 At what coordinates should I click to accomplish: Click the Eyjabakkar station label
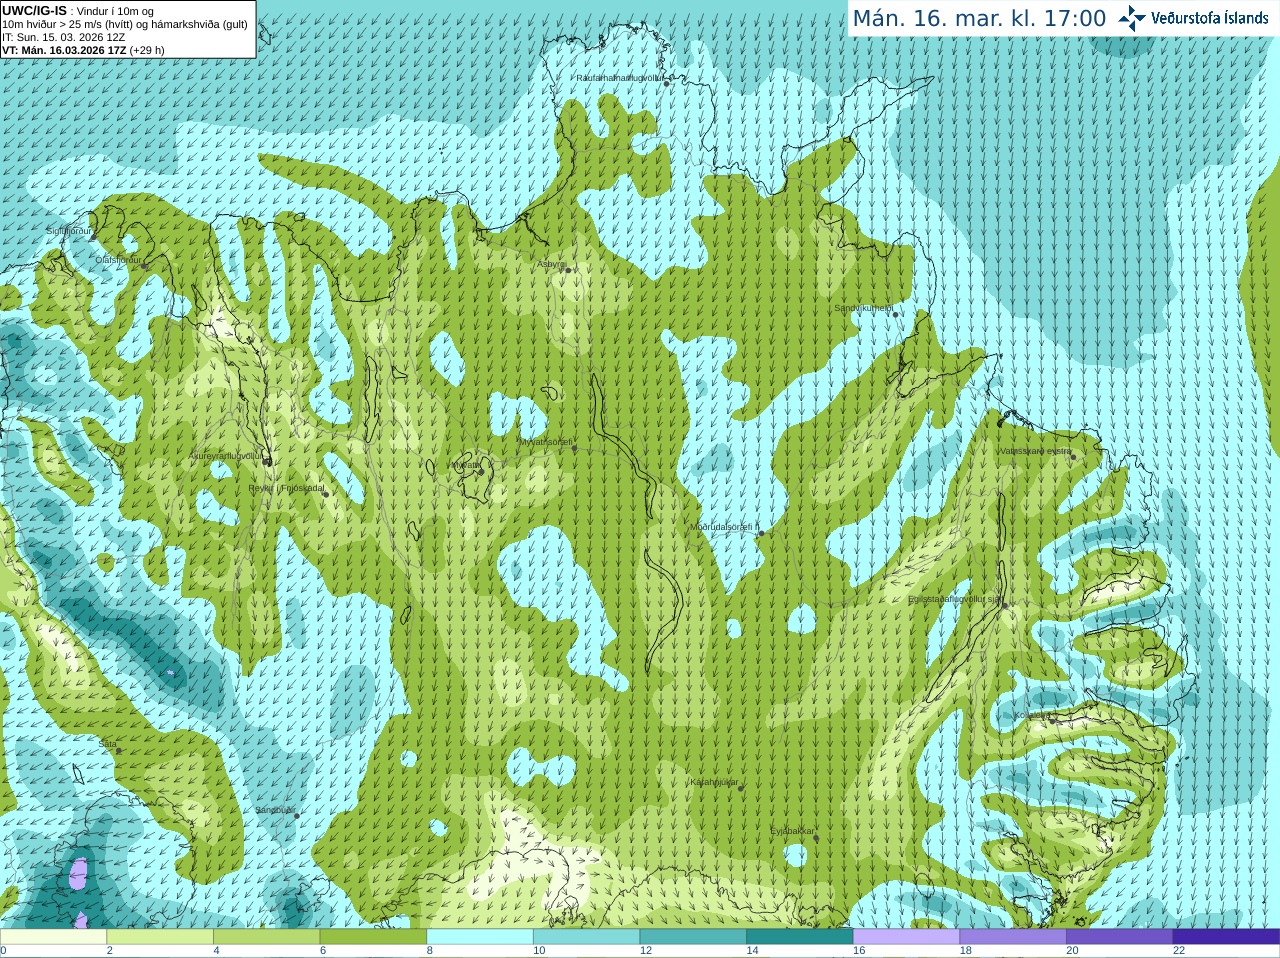(792, 830)
